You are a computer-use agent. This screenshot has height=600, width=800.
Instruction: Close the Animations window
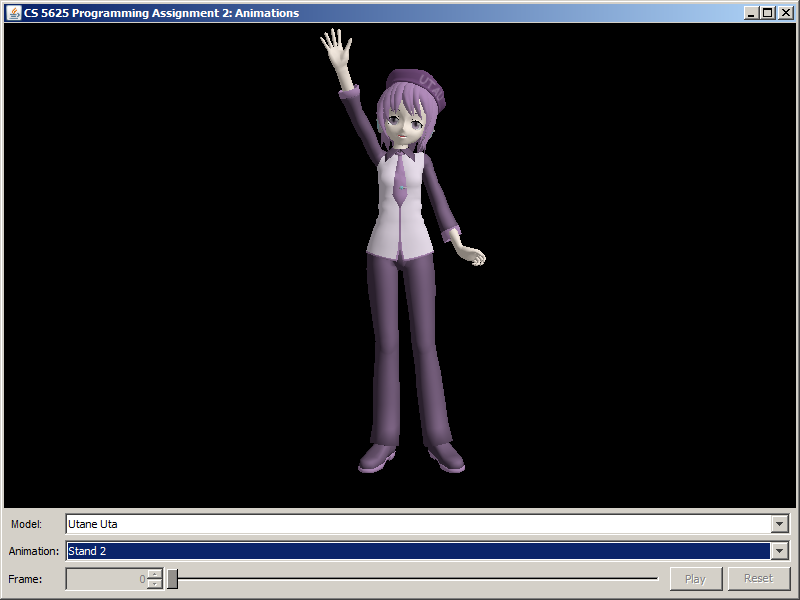[784, 13]
